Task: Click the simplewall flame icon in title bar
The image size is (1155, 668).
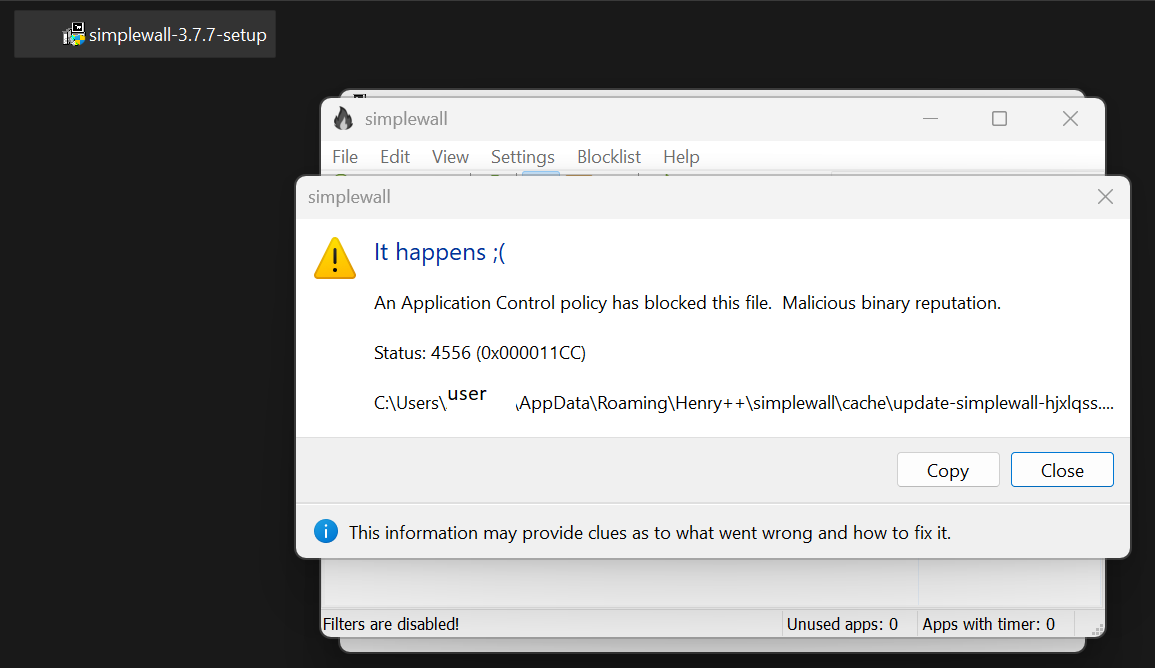Action: (344, 119)
